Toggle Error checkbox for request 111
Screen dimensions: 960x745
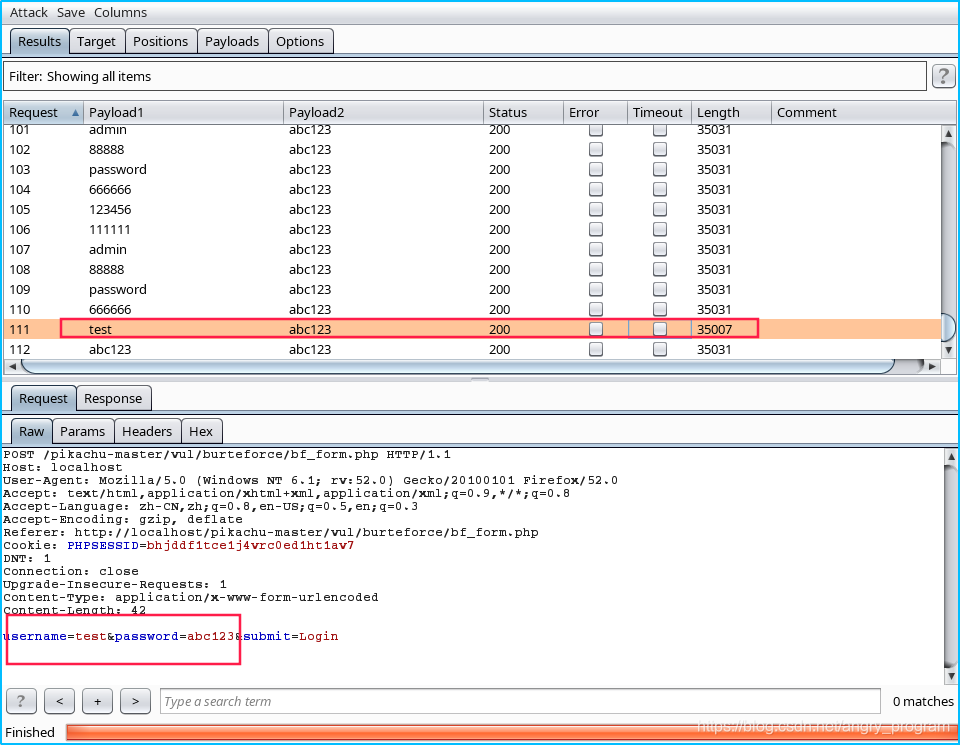(x=596, y=329)
